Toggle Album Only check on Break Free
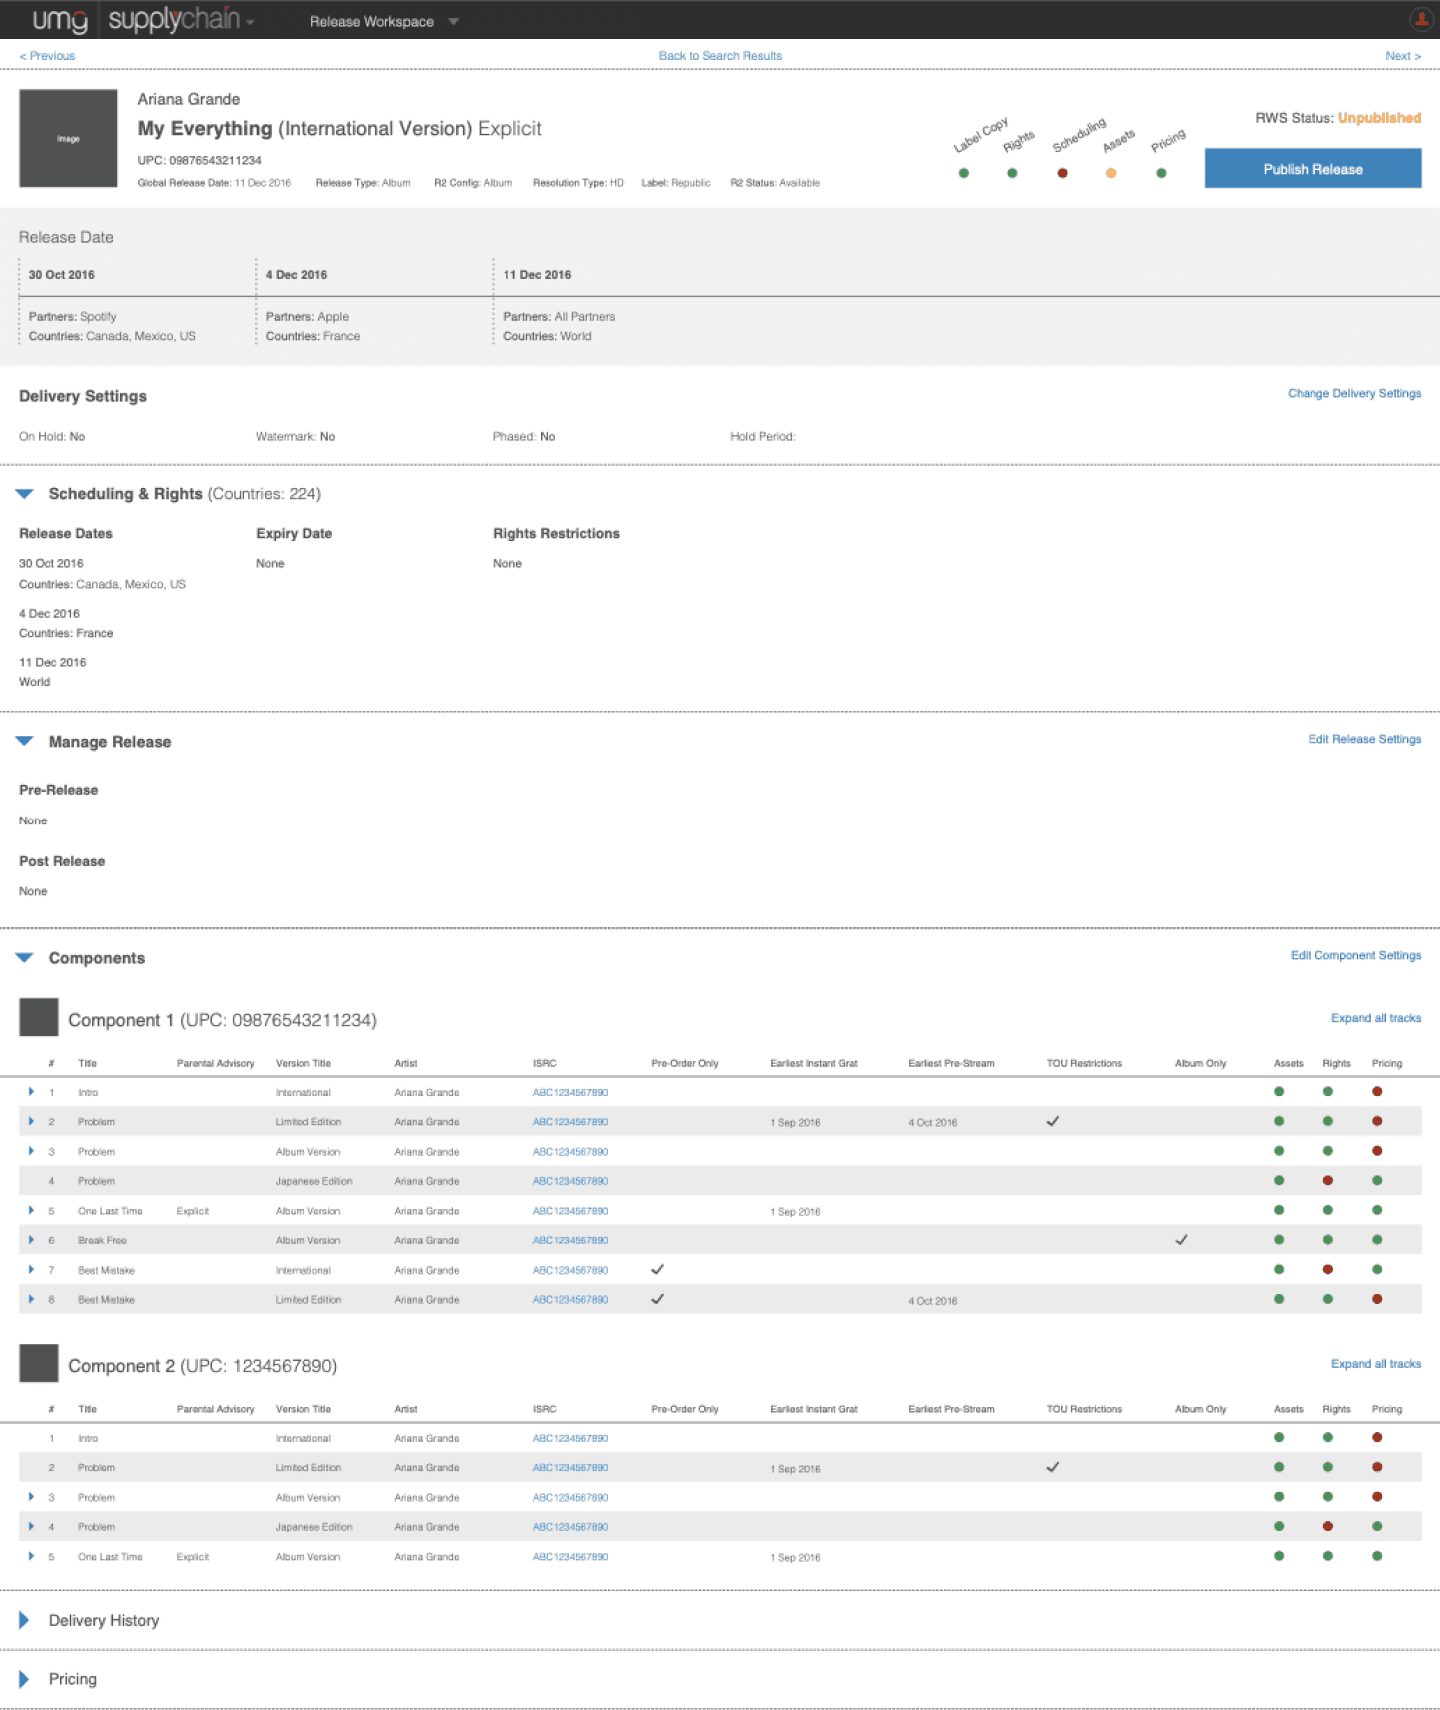This screenshot has width=1440, height=1710. point(1181,1239)
